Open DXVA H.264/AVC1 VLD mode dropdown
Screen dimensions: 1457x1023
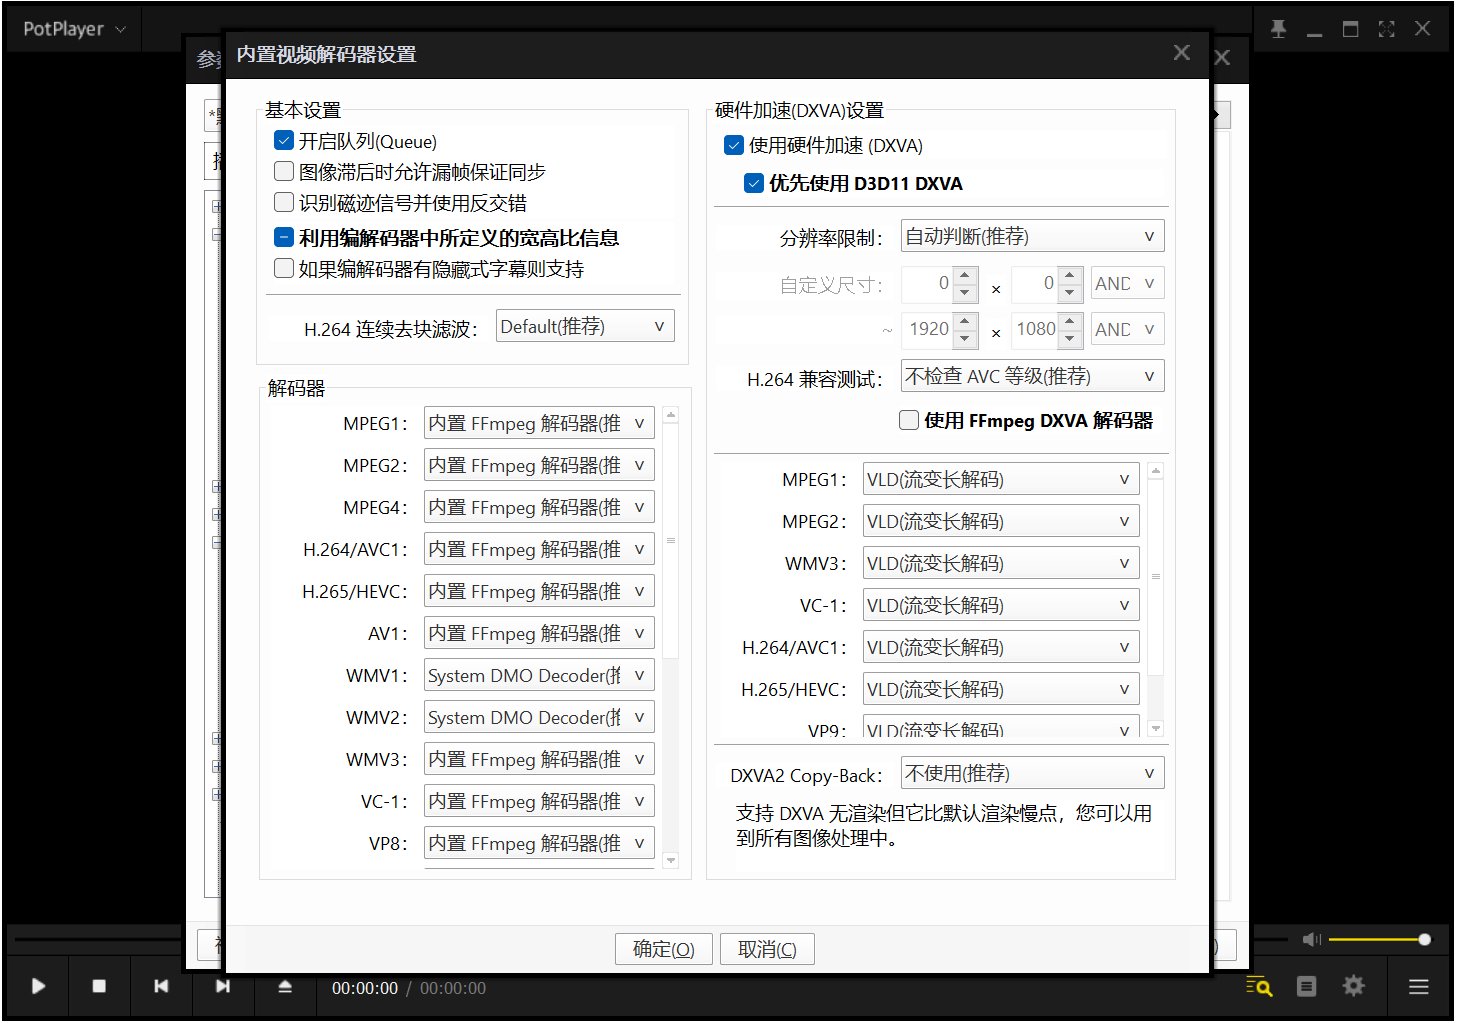coord(1000,647)
